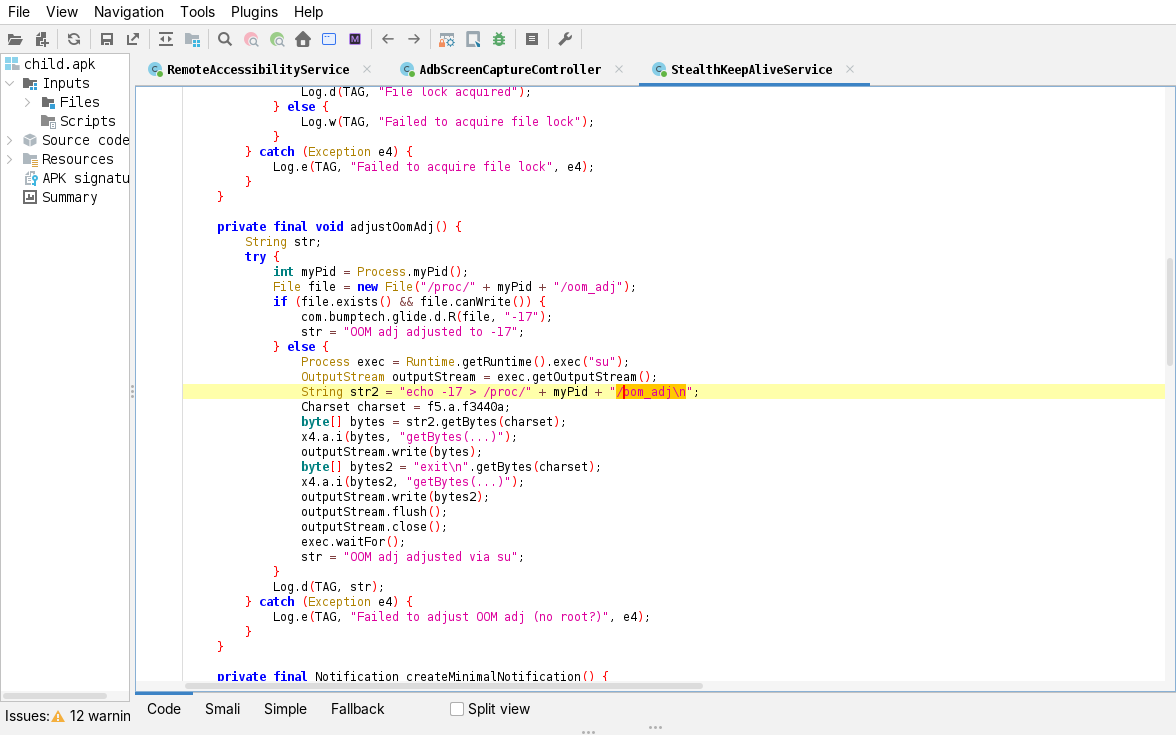
Task: Expand the Files tree node
Action: (28, 102)
